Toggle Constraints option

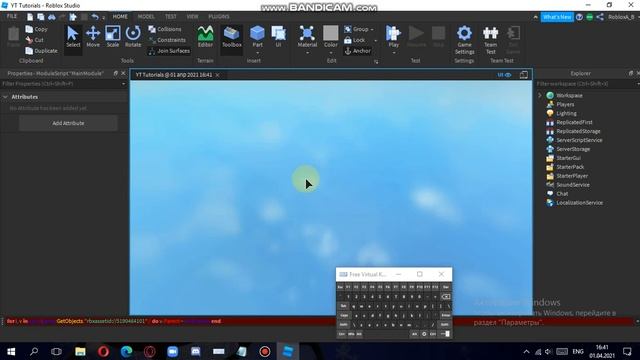[x=167, y=40]
